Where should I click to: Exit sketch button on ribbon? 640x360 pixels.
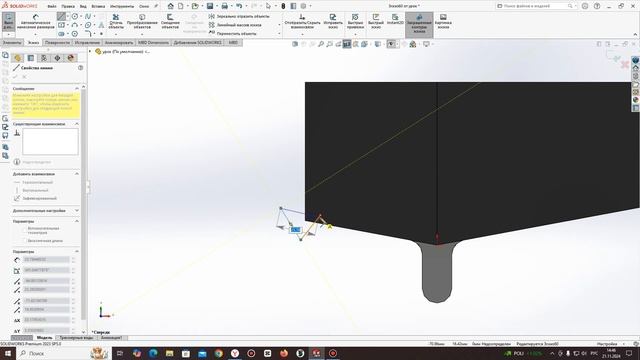click(9, 22)
